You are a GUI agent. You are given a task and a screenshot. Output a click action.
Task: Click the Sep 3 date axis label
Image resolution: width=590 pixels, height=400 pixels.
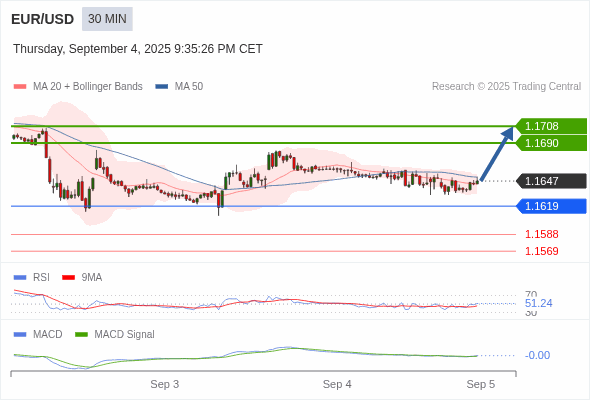[165, 384]
